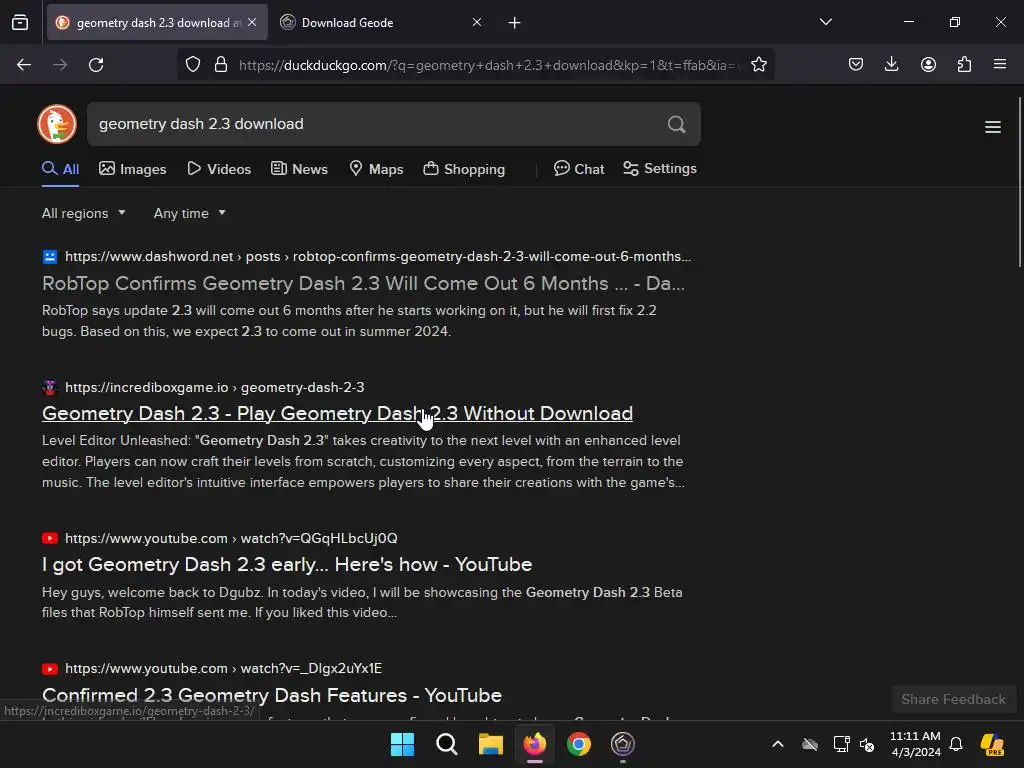This screenshot has height=768, width=1024.
Task: Switch to Shopping results
Action: point(464,169)
